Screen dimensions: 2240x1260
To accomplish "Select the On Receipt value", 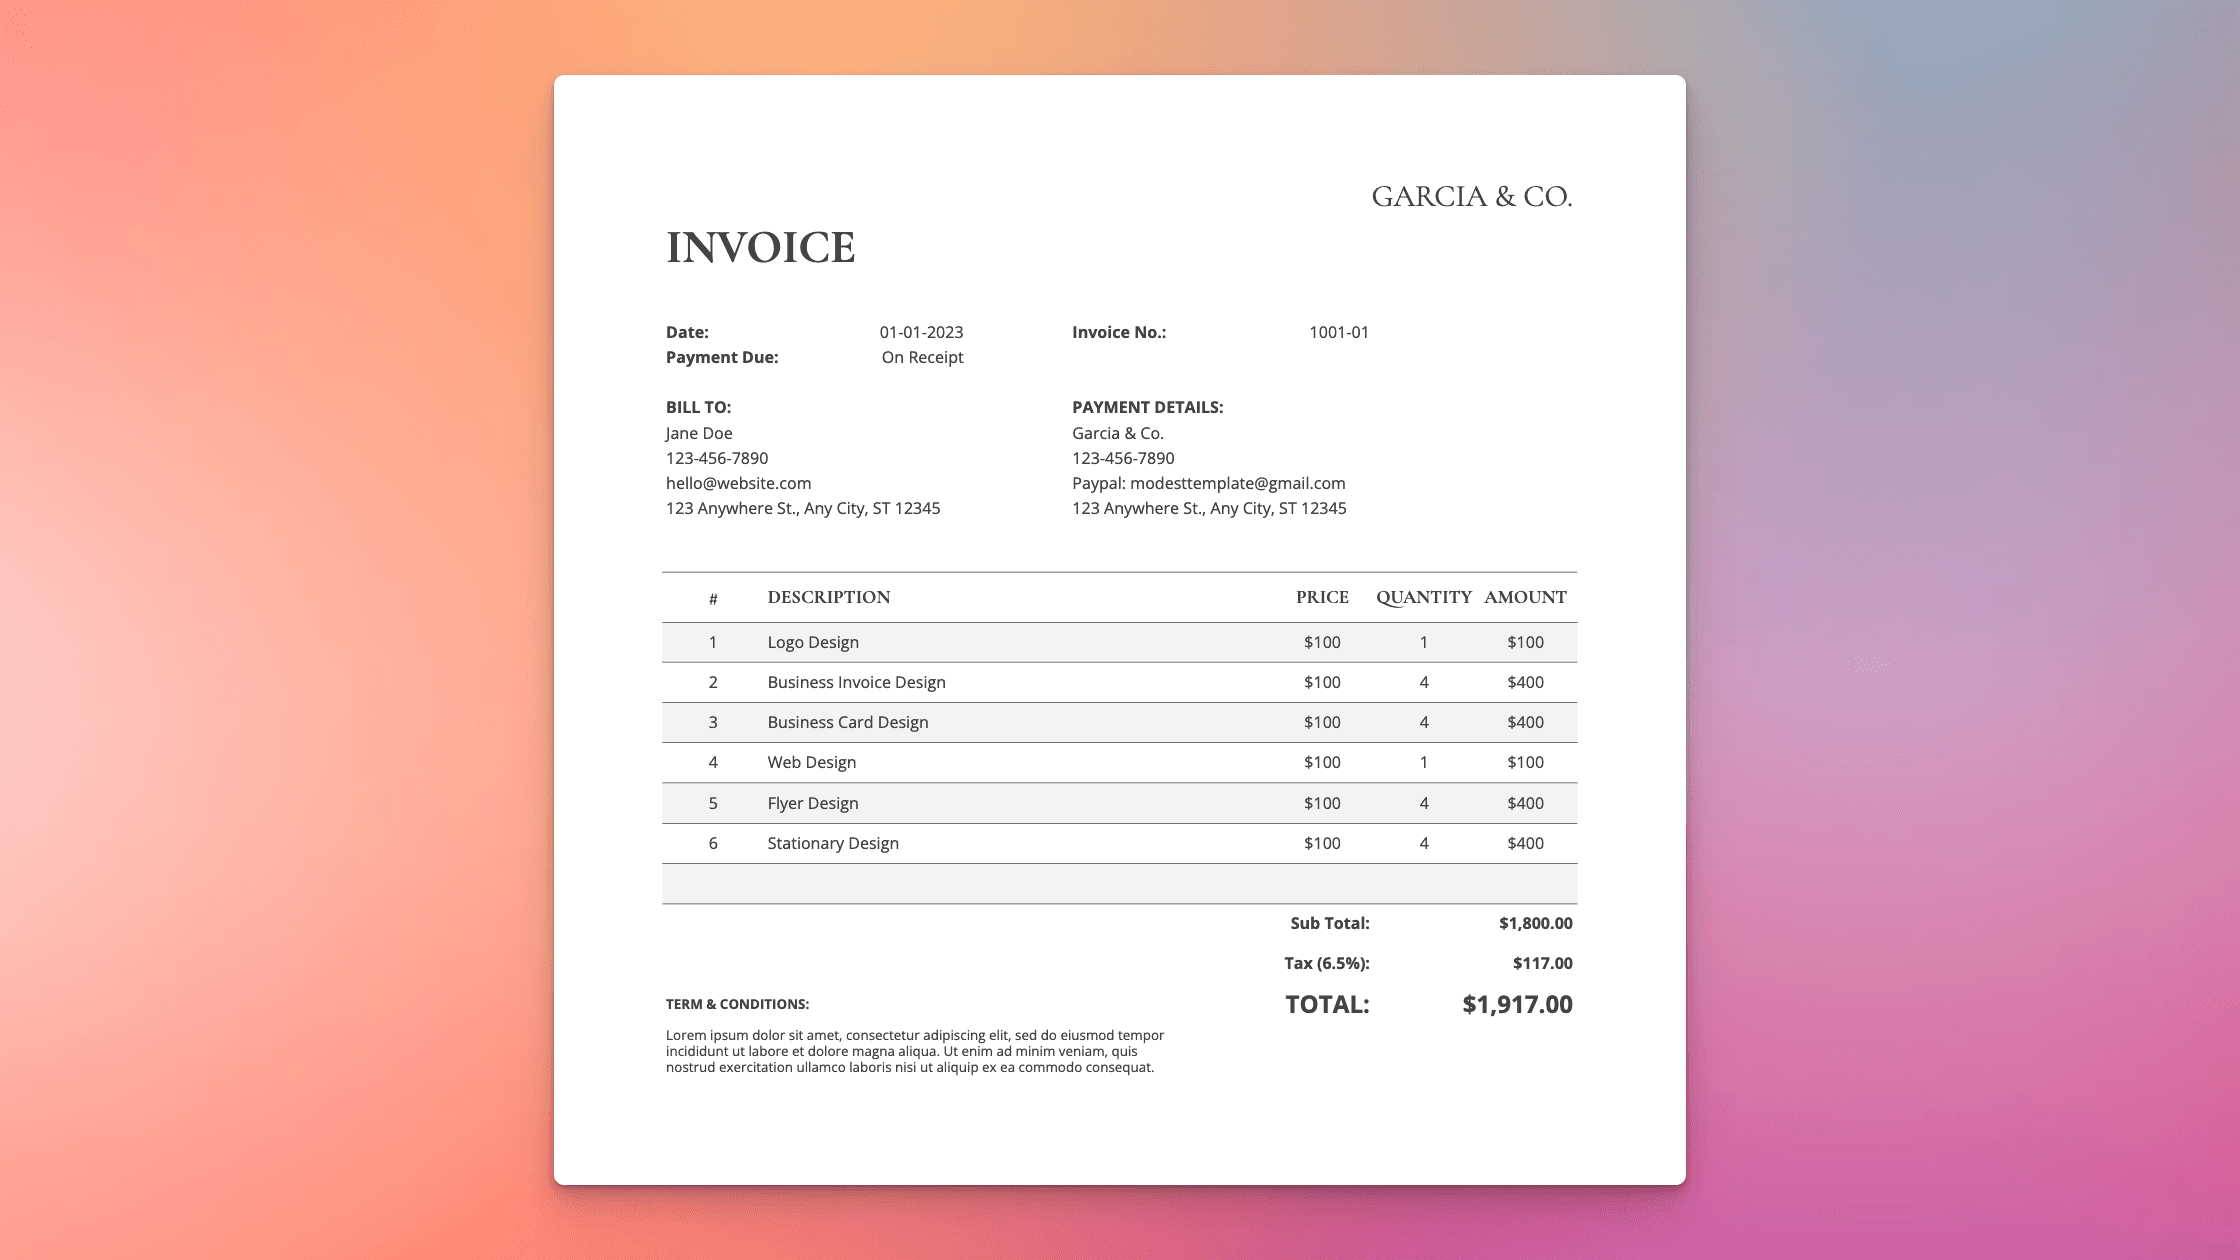I will (x=922, y=357).
